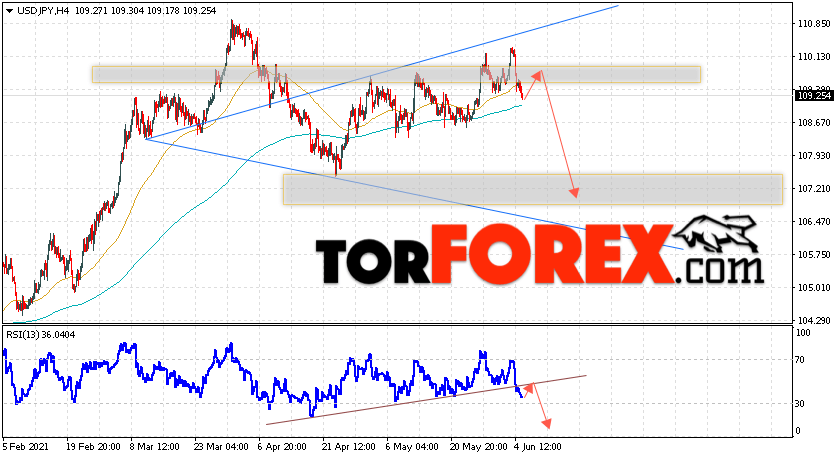Click the 20 May 20:00 date label
838x458 pixels.
[x=478, y=446]
